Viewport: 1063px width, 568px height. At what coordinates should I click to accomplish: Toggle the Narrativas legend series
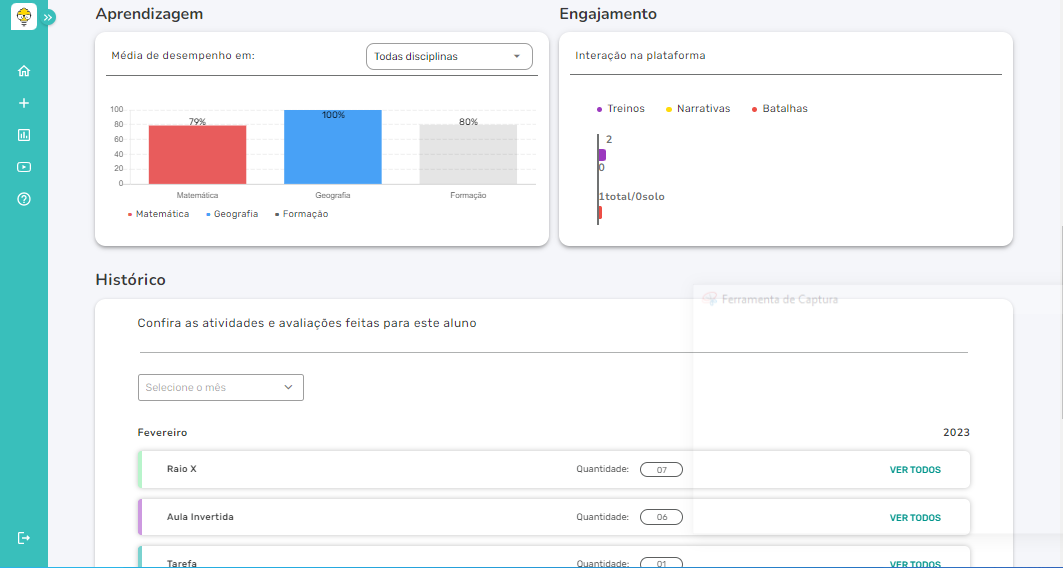698,109
